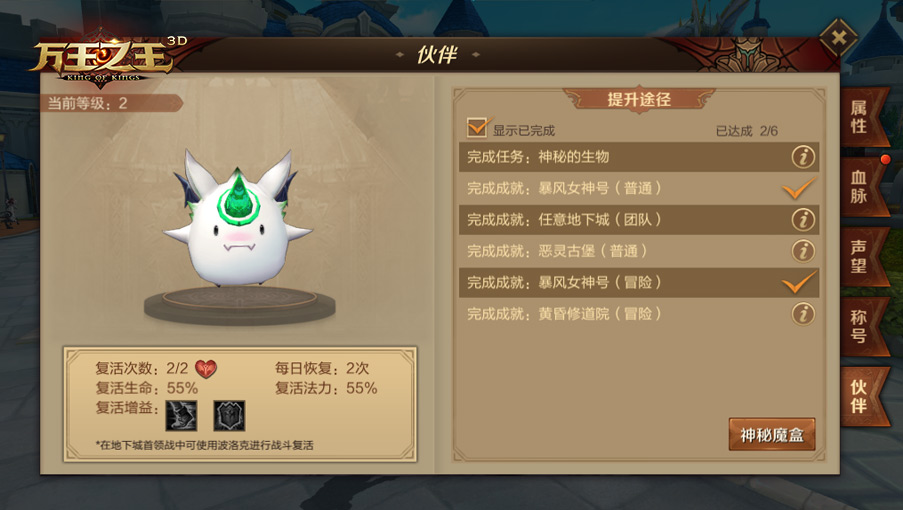Open info for 神秘的生物 task
The height and width of the screenshot is (510, 903).
pyautogui.click(x=803, y=157)
